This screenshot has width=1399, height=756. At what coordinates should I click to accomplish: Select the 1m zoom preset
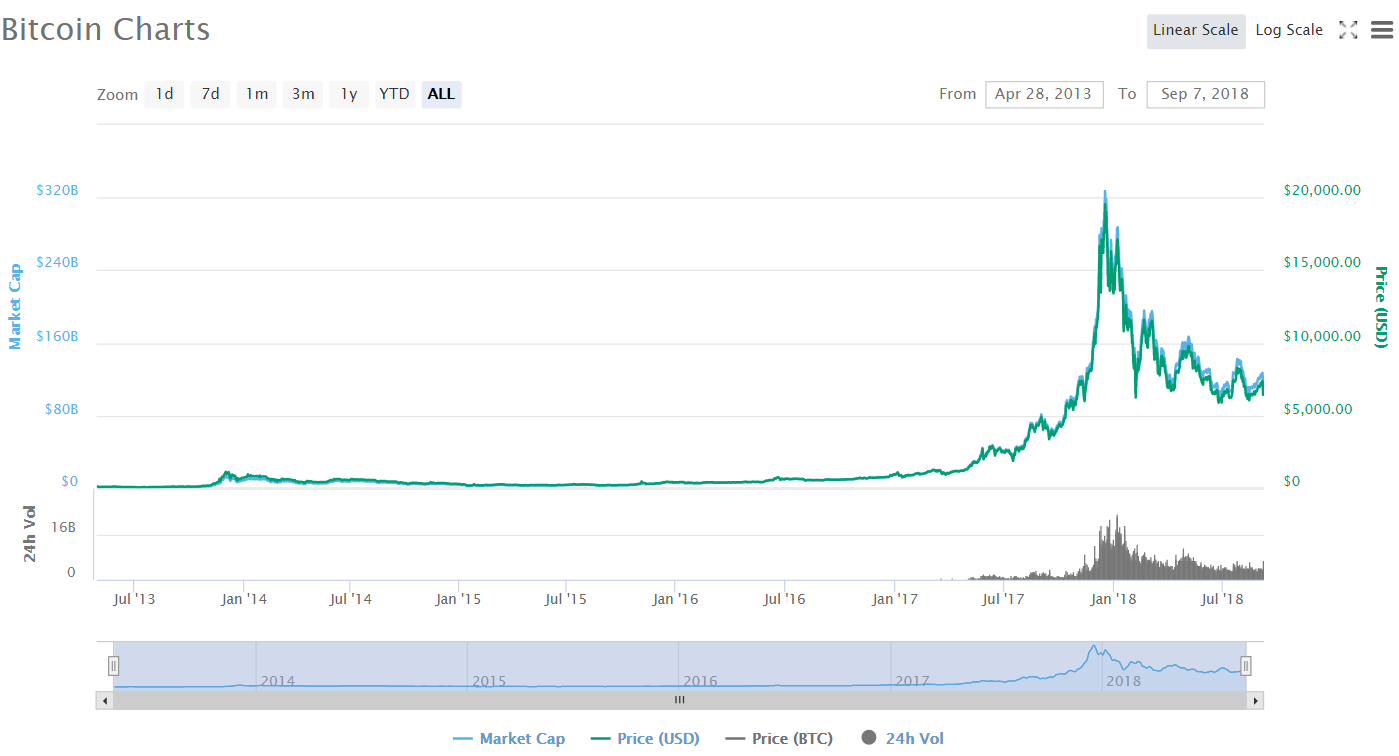click(x=256, y=93)
